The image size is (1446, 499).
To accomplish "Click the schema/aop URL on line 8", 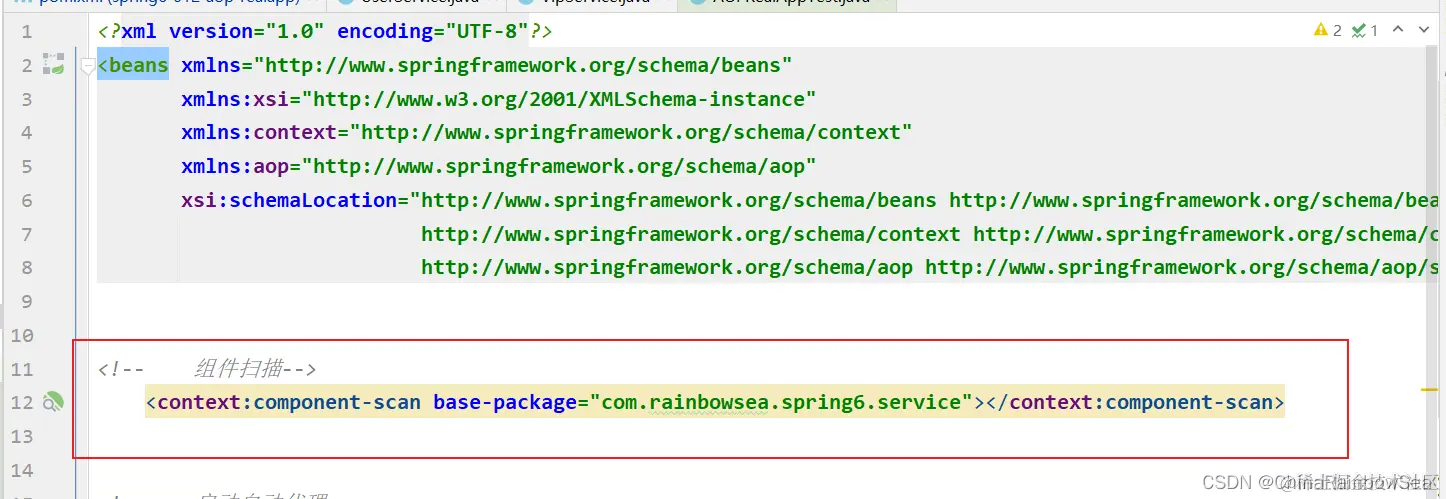I will [x=667, y=267].
